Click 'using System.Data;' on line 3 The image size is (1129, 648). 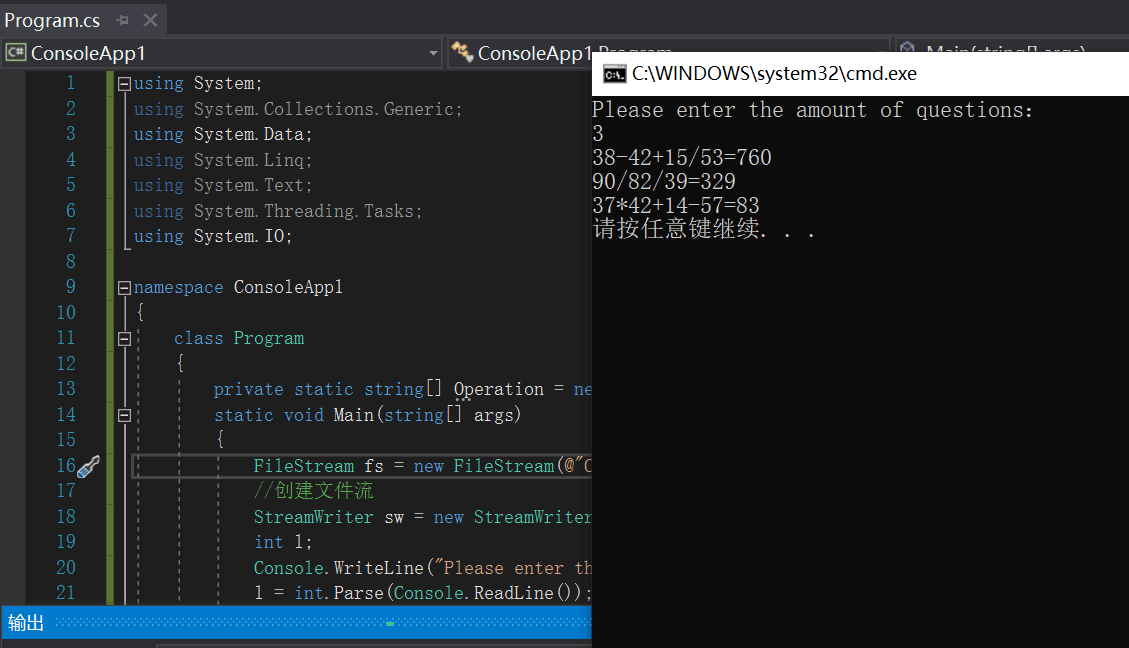pyautogui.click(x=222, y=135)
